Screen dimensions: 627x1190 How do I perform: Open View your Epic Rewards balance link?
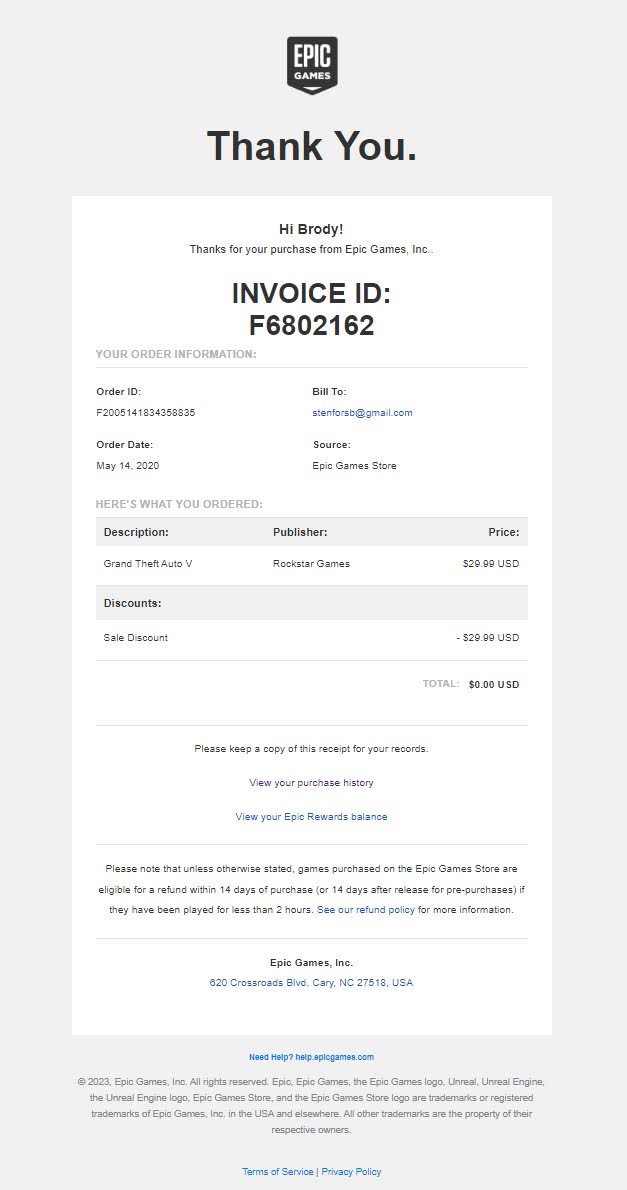click(311, 817)
